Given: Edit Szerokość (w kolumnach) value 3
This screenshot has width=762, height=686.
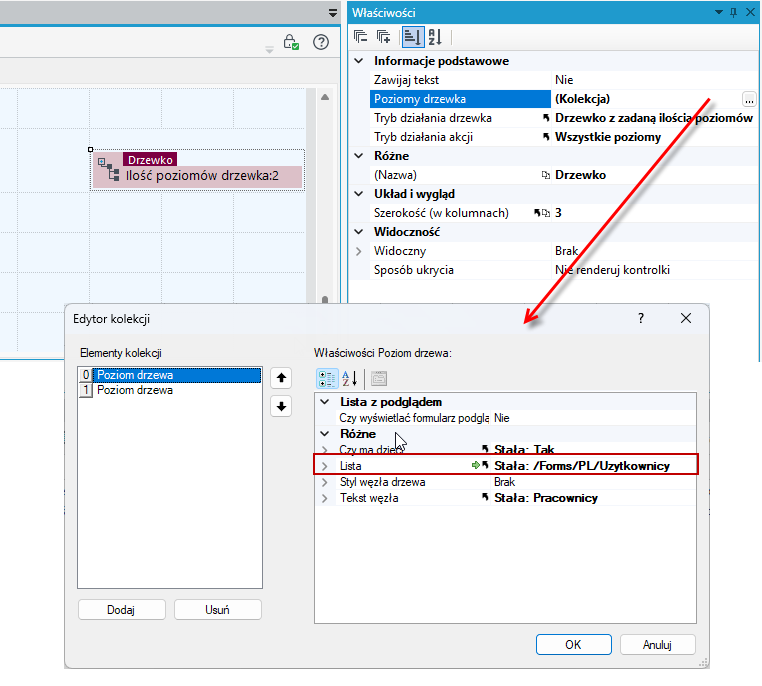Looking at the screenshot, I should (x=558, y=213).
